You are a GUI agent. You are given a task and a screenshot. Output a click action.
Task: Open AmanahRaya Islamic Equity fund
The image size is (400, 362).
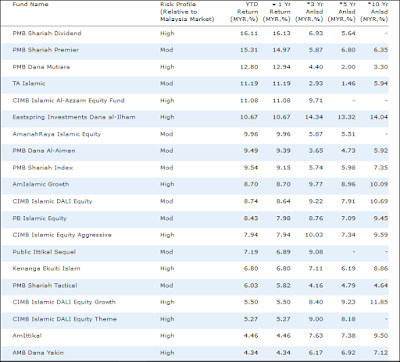coord(57,134)
